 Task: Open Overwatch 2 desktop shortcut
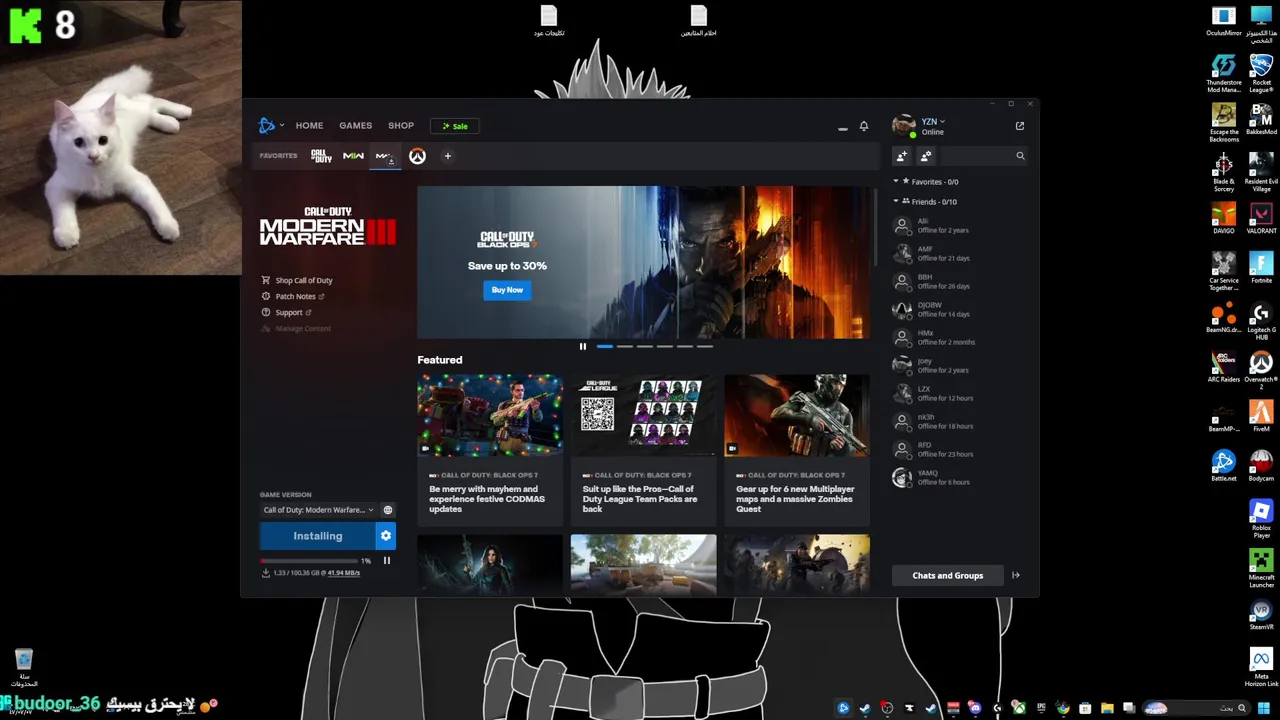click(x=1261, y=369)
